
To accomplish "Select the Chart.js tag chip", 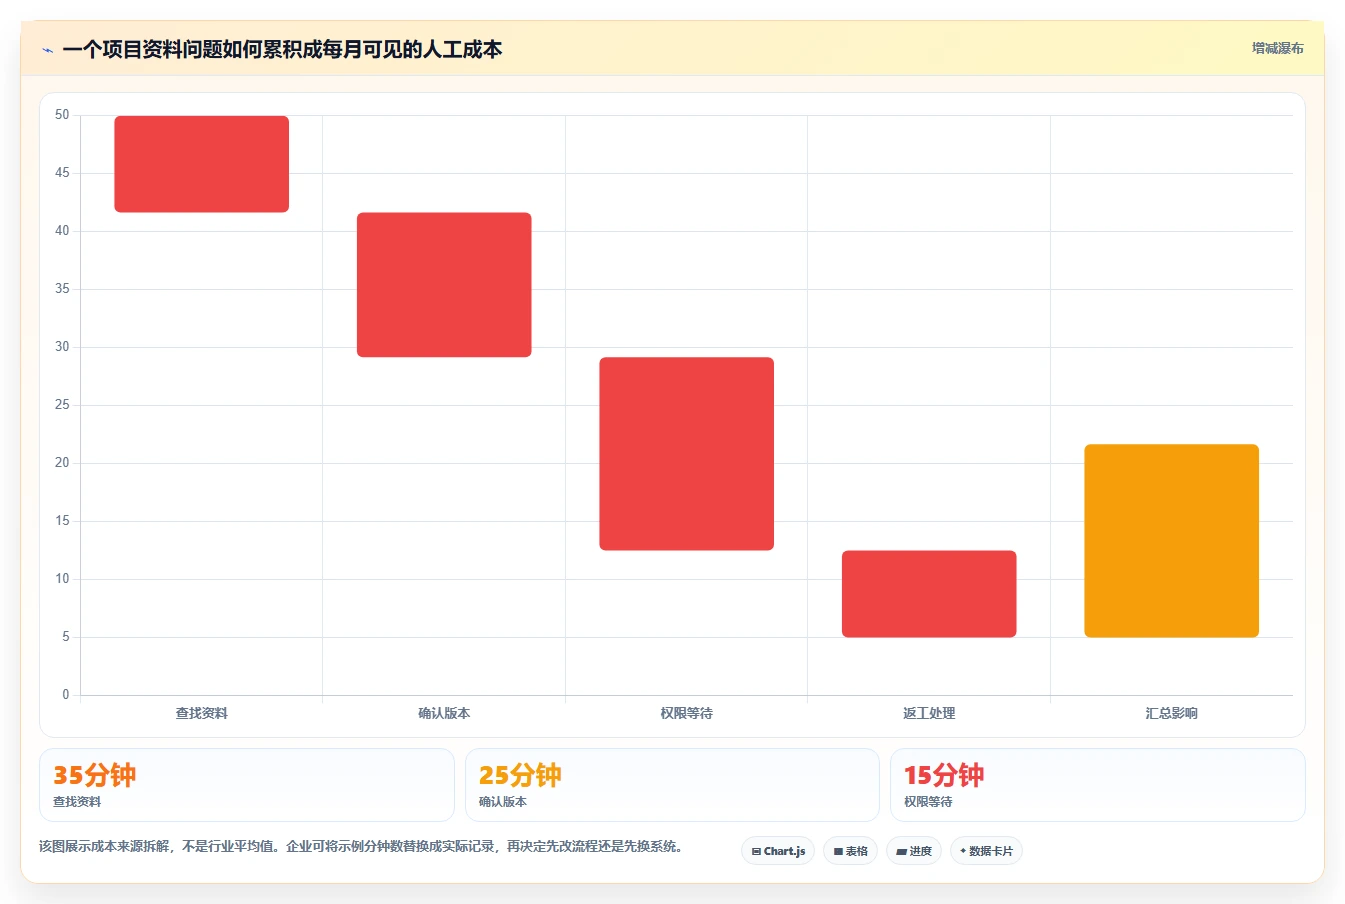I will click(778, 851).
